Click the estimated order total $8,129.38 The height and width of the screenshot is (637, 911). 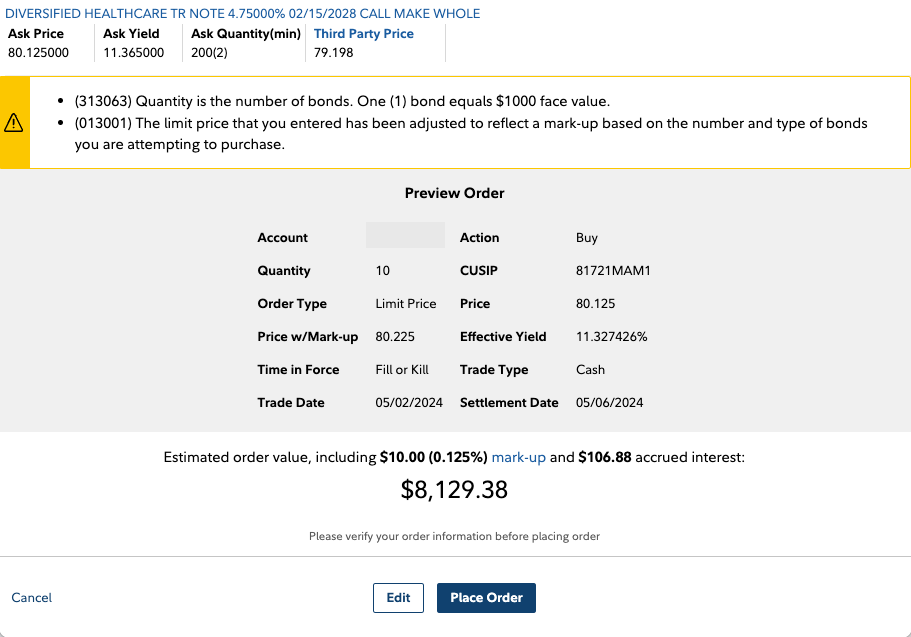(x=454, y=489)
